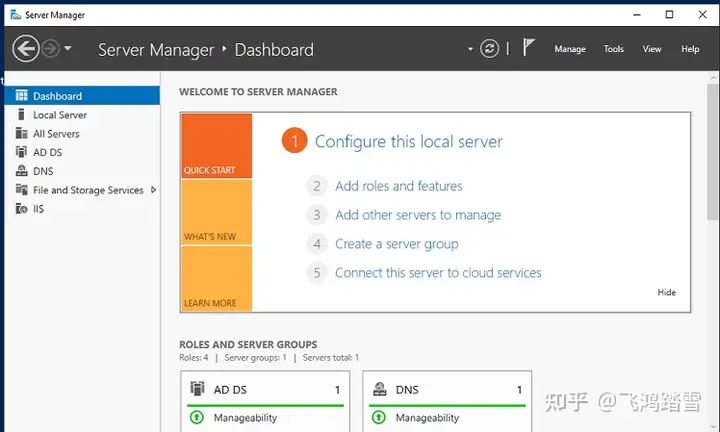
Task: Click Server Manager in the breadcrumb
Action: click(x=156, y=50)
